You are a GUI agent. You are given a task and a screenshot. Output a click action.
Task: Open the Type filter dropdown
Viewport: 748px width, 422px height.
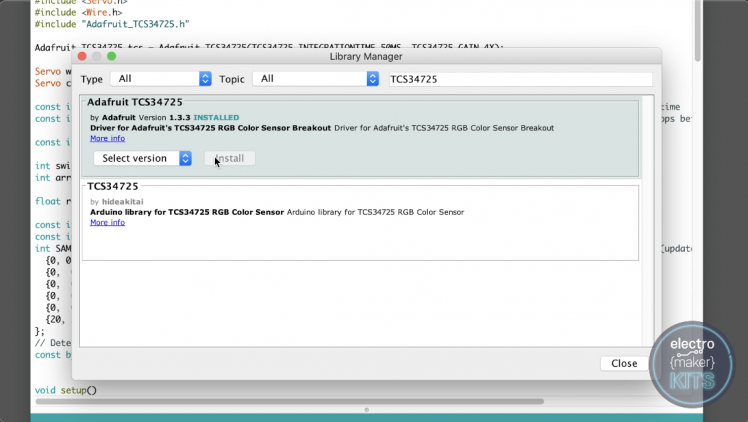point(161,79)
